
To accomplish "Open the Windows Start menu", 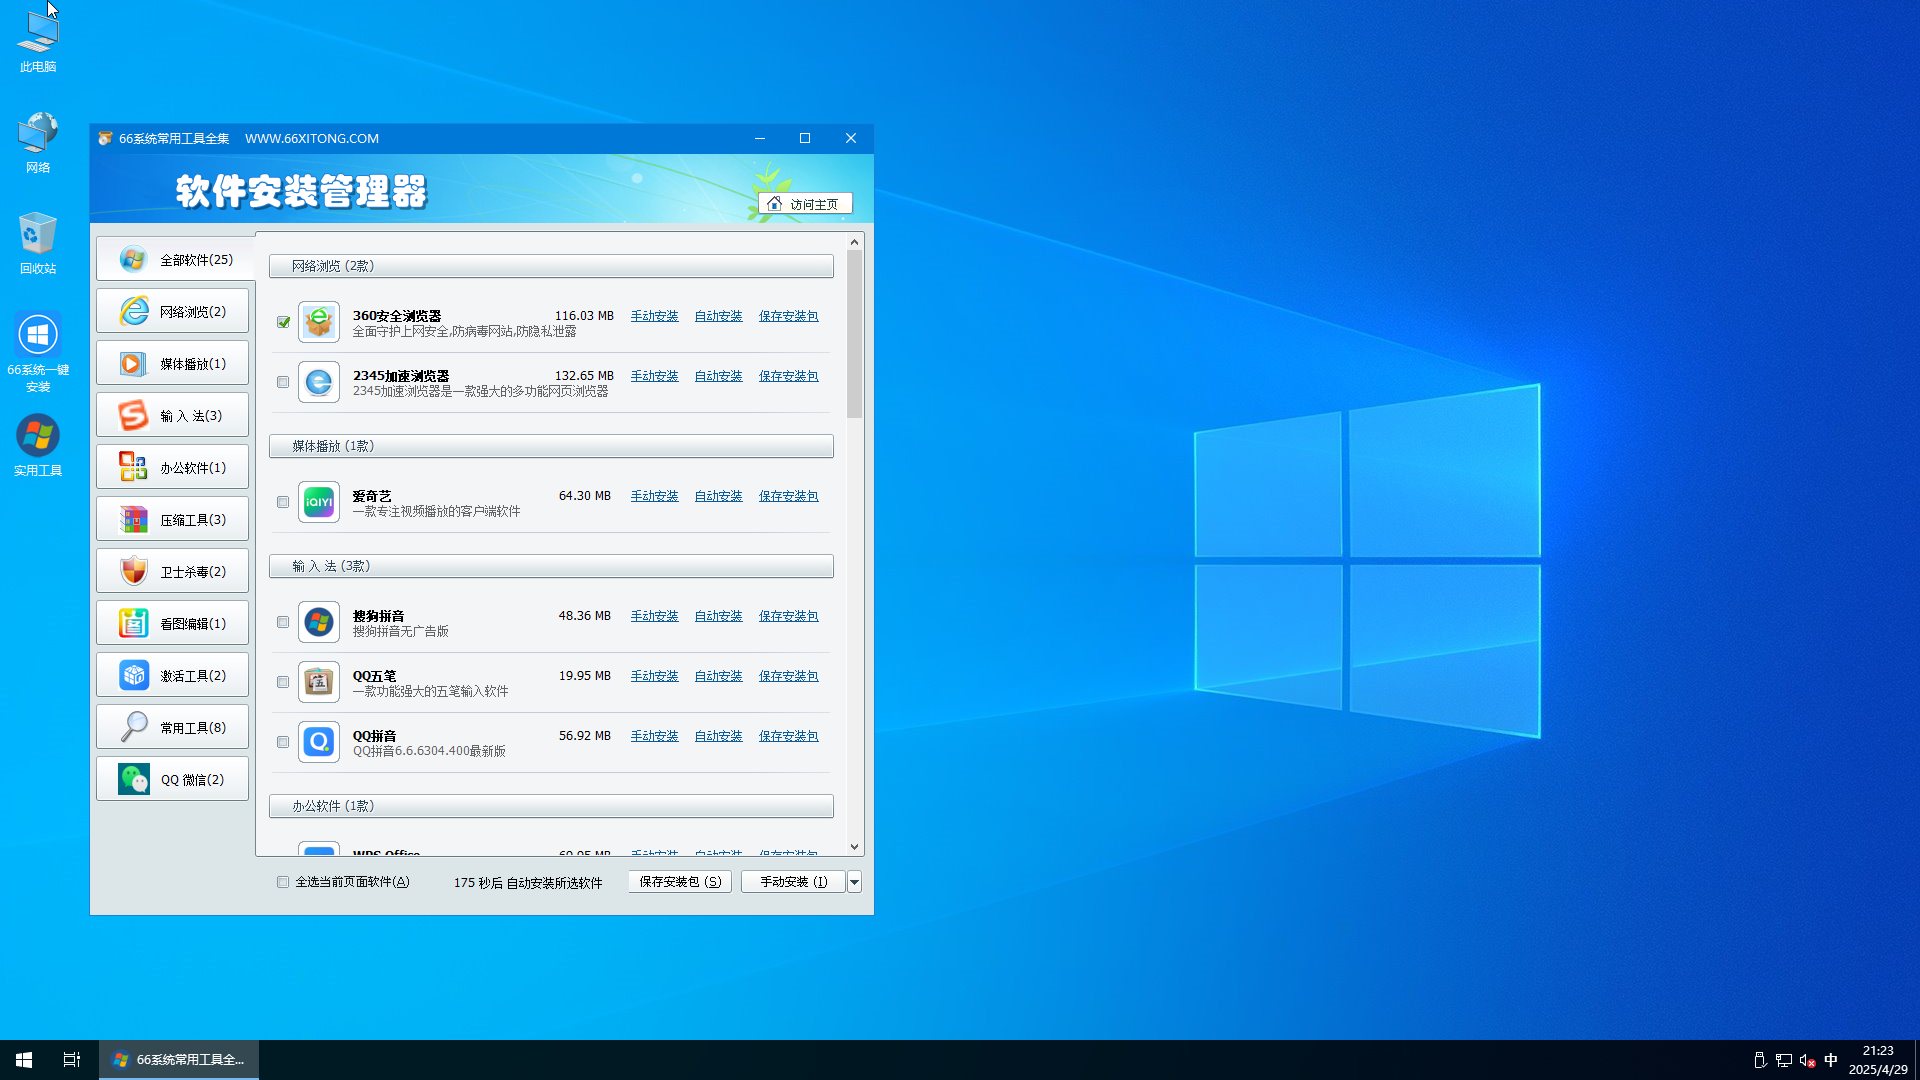I will pyautogui.click(x=24, y=1060).
